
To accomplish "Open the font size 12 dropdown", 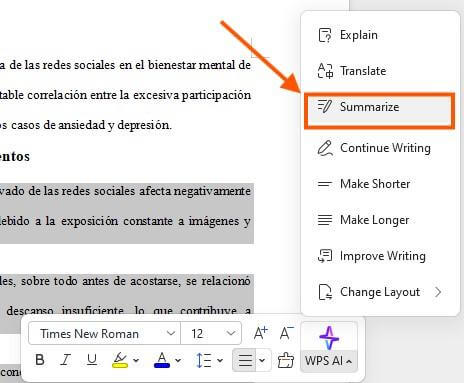I will coord(231,333).
